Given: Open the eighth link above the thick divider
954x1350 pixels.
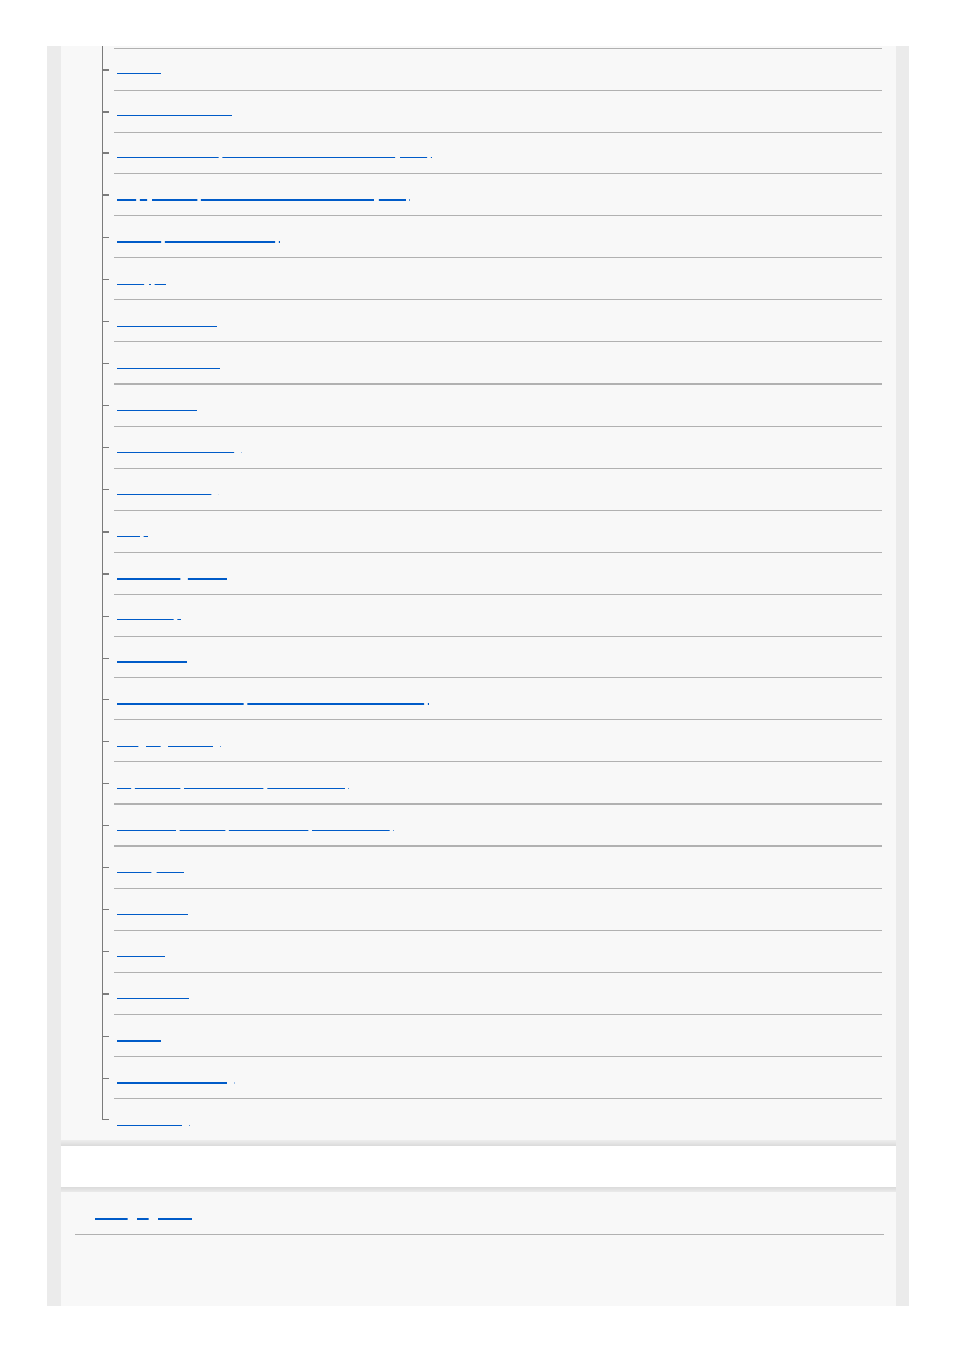Looking at the screenshot, I should [168, 366].
